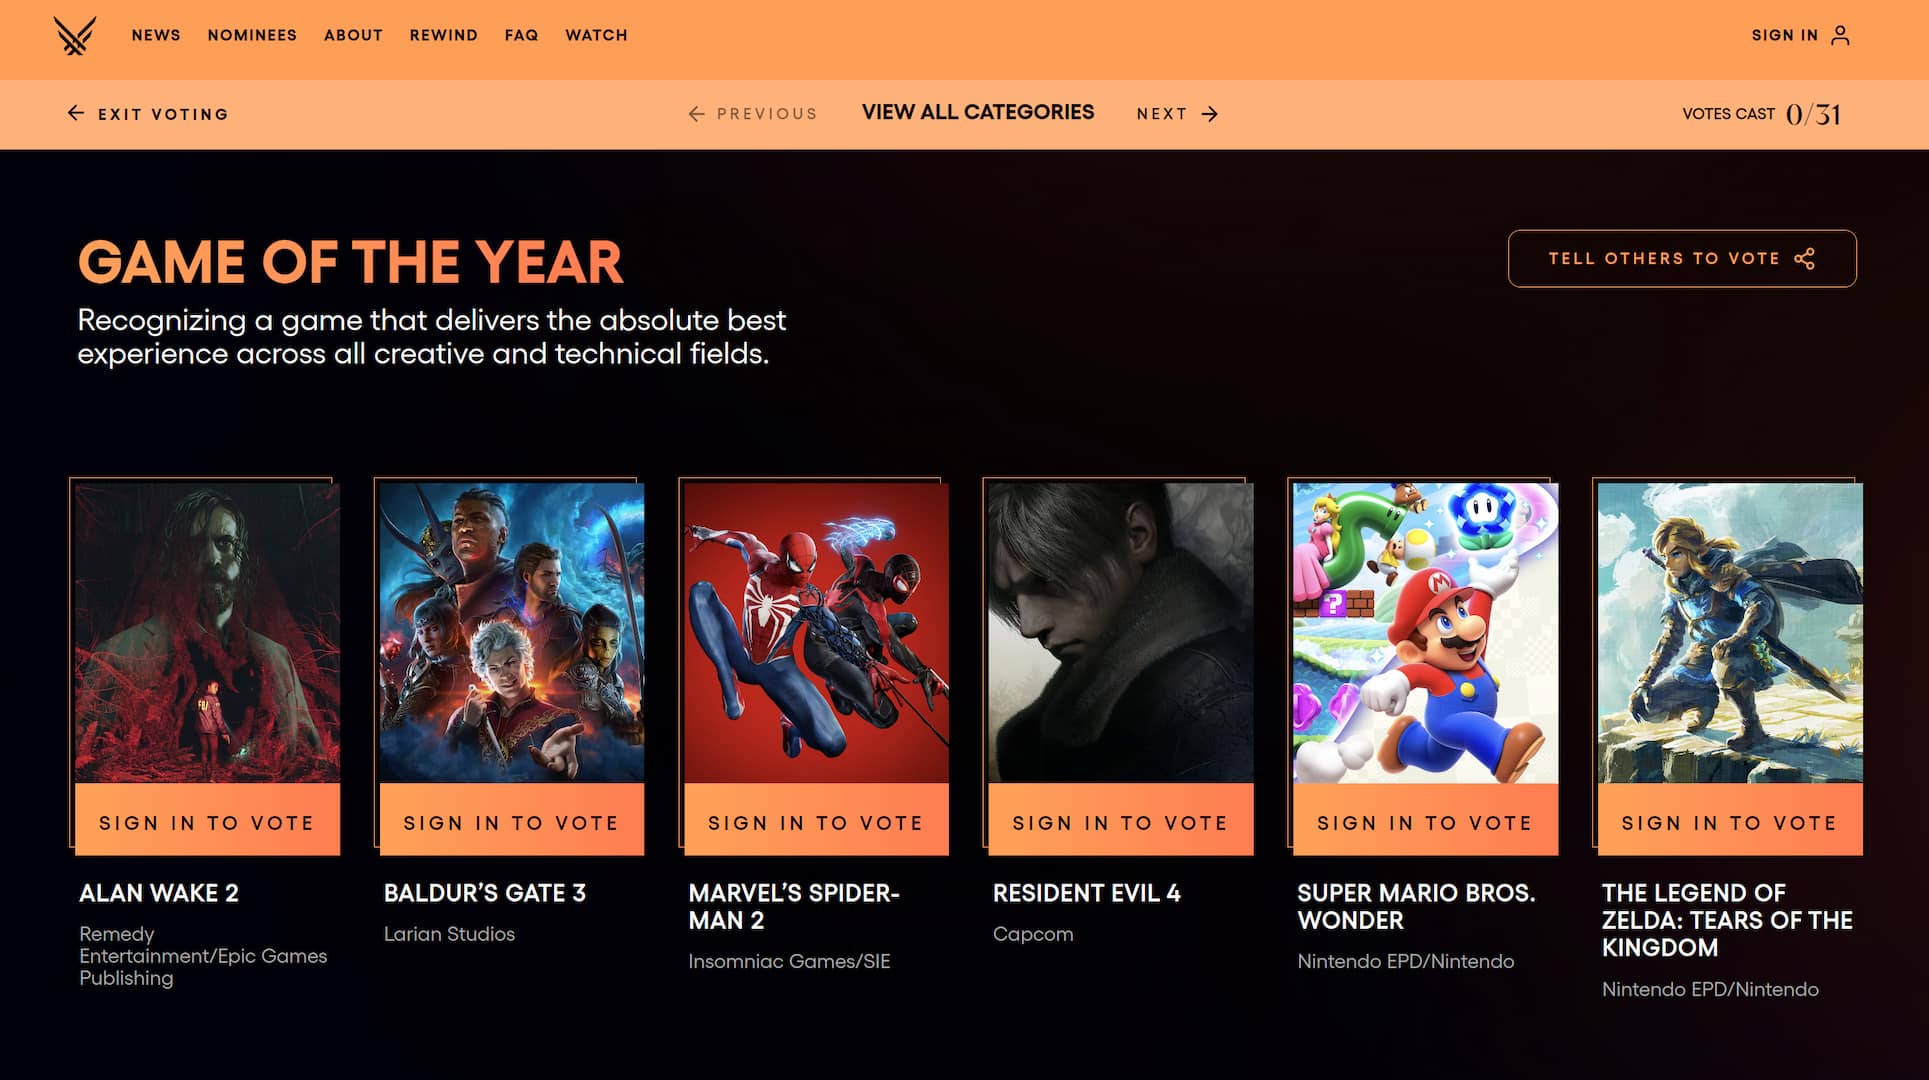Viewport: 1929px width, 1080px height.
Task: Click The Game Awards logo icon
Action: coord(75,36)
